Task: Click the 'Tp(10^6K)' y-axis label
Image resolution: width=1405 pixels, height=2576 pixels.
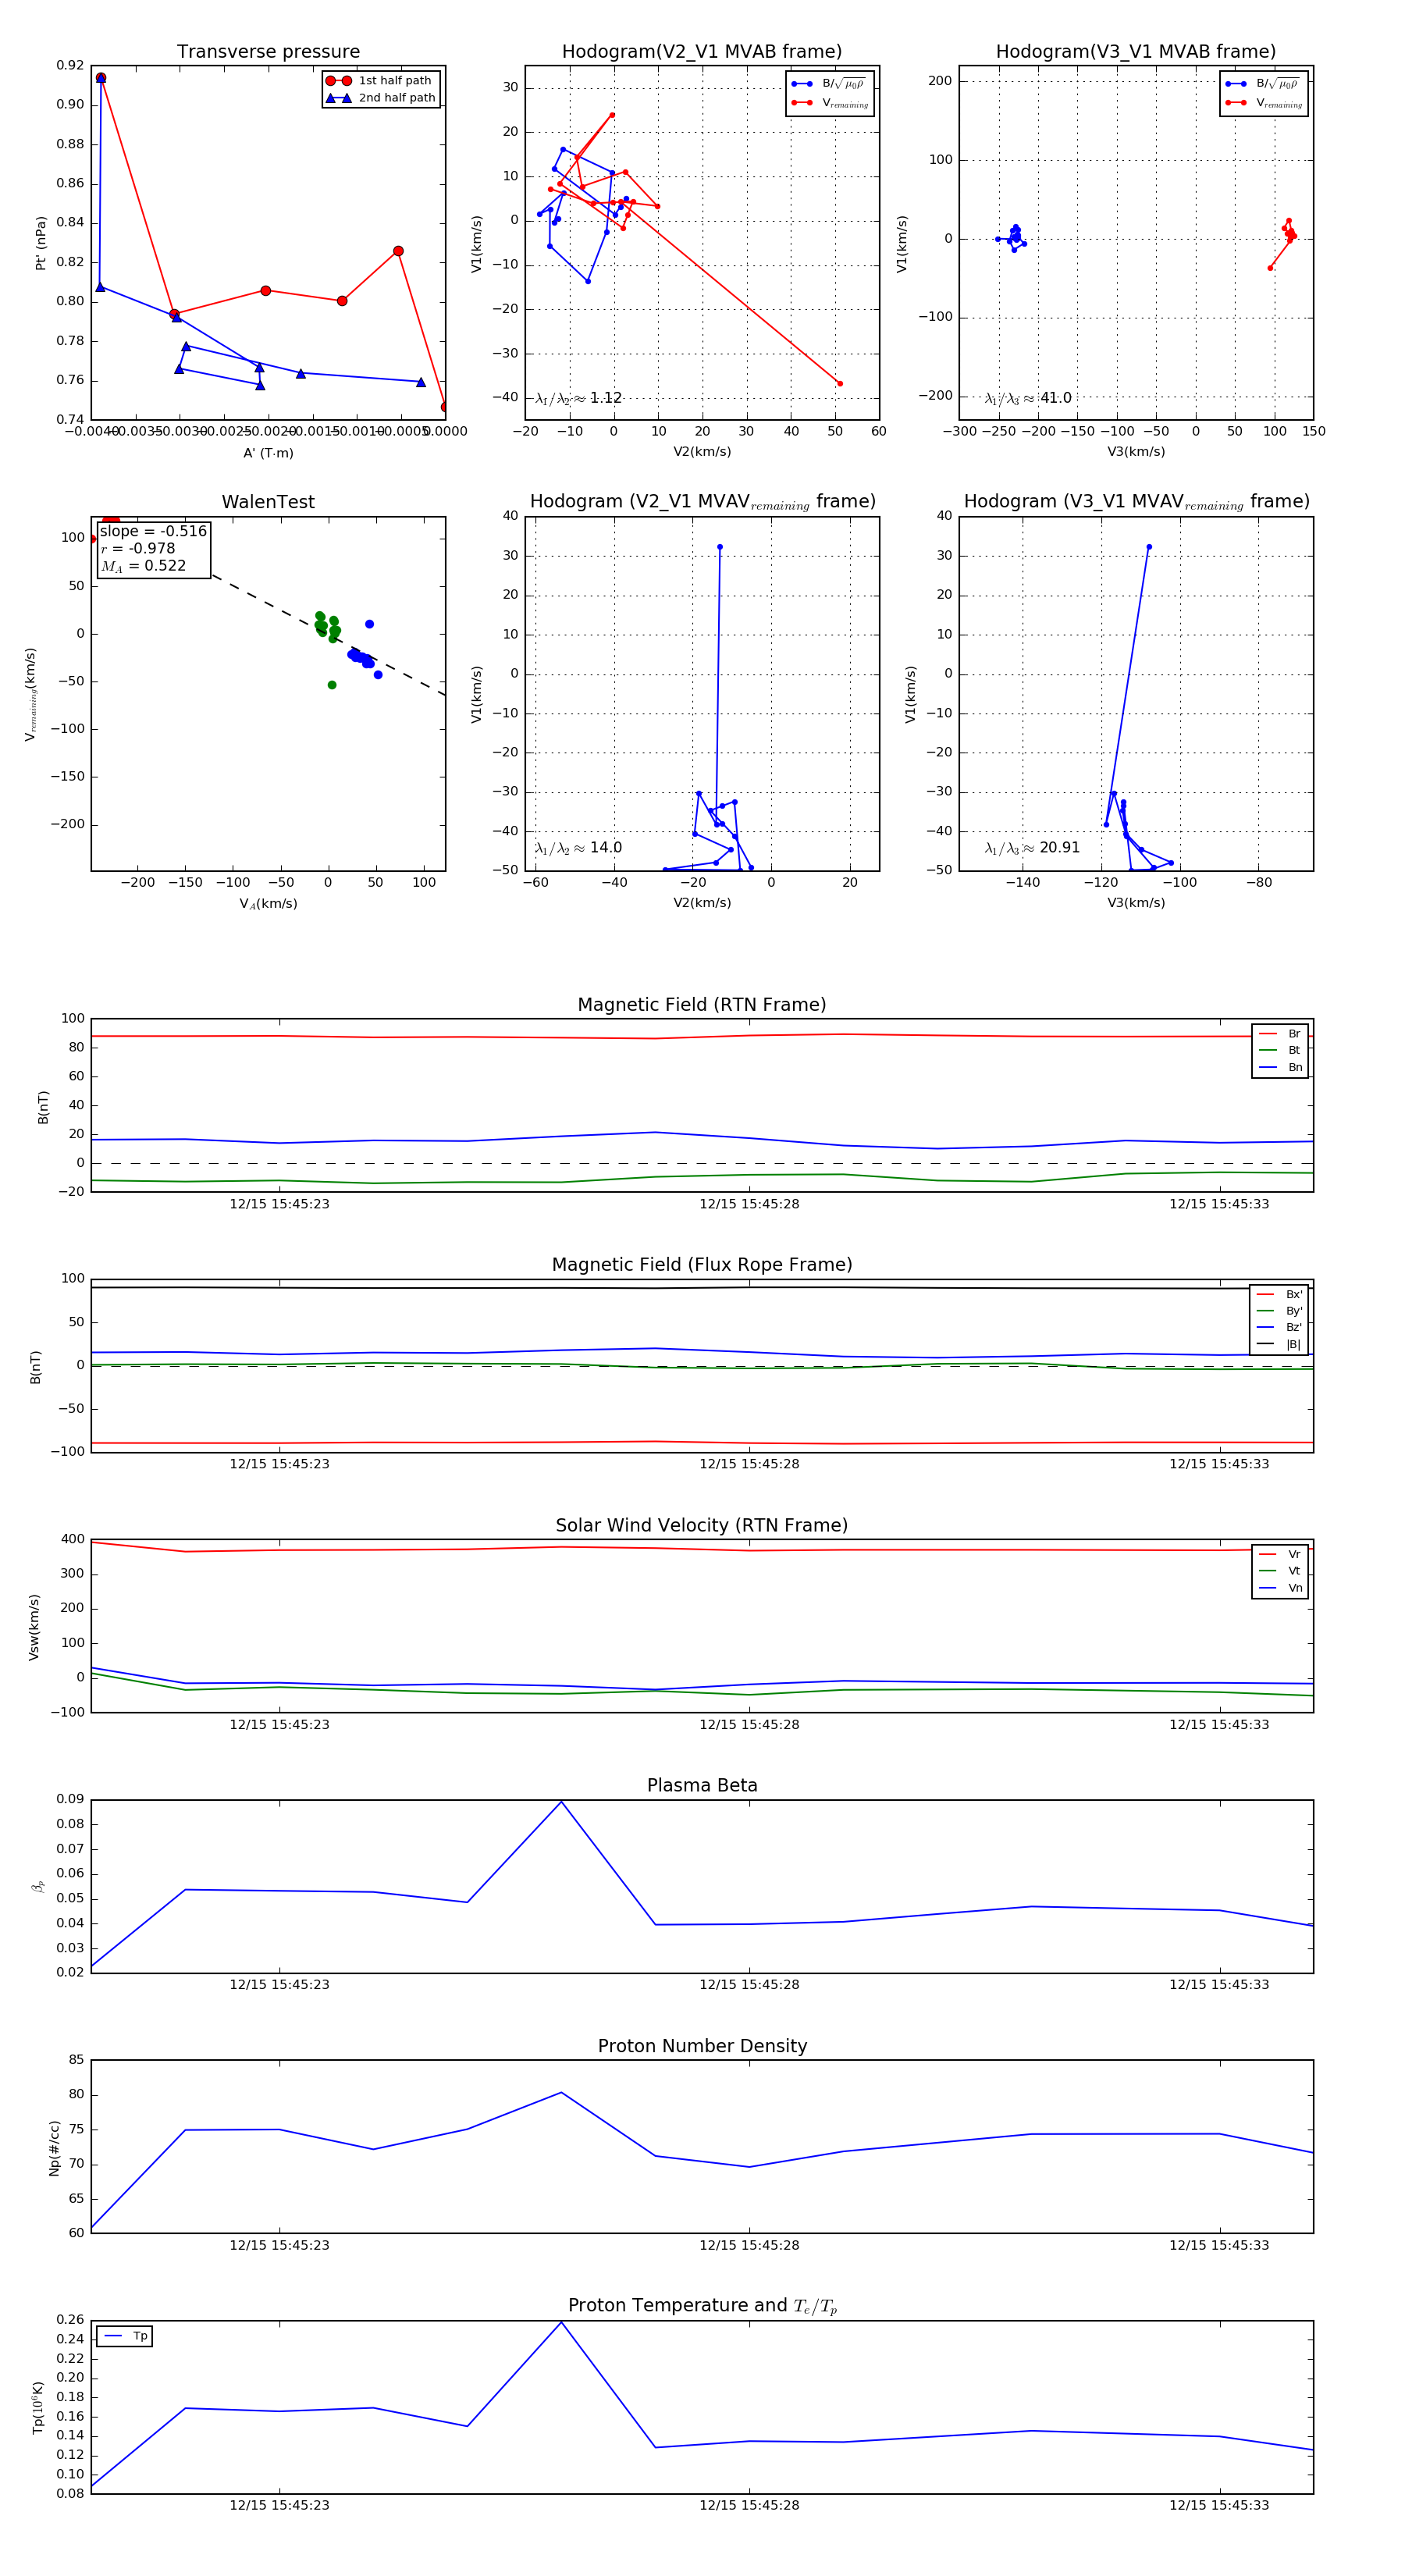Action: coord(38,2407)
